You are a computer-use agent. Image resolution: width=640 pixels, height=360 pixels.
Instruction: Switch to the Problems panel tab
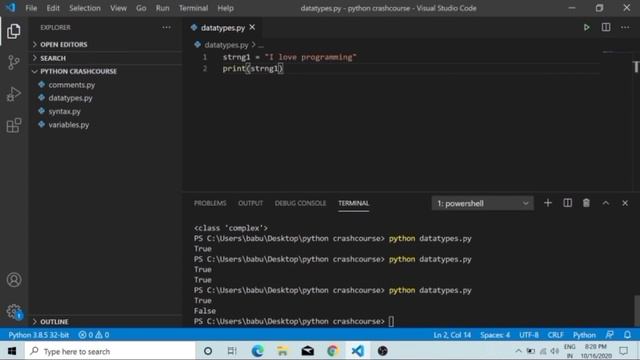pos(210,203)
